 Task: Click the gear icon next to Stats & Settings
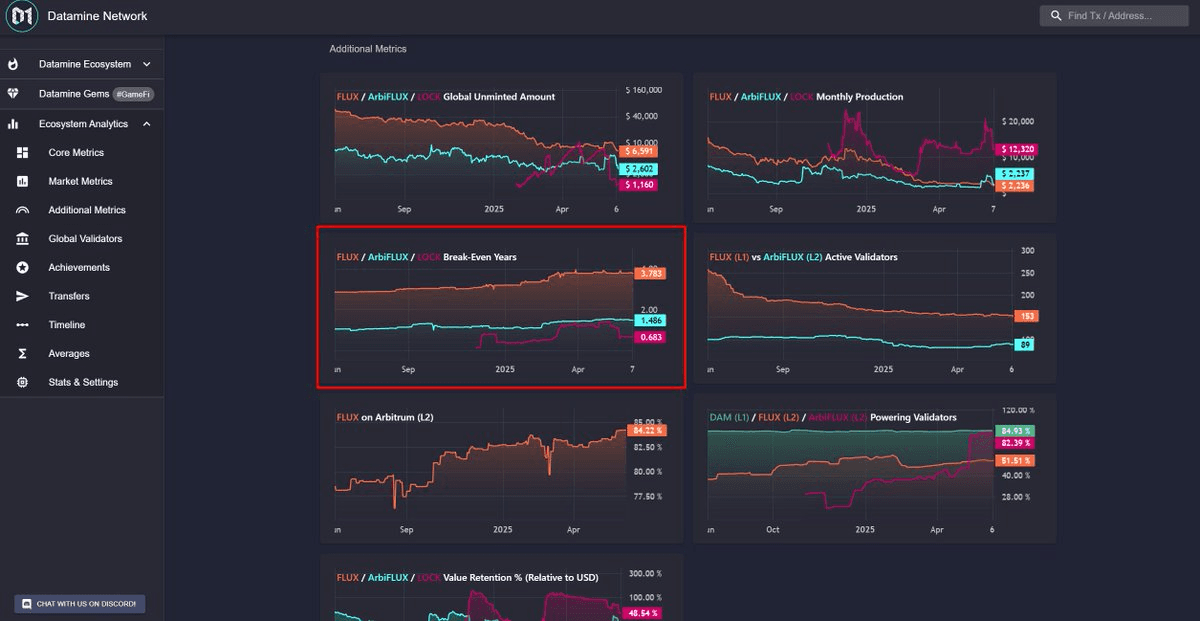tap(23, 382)
